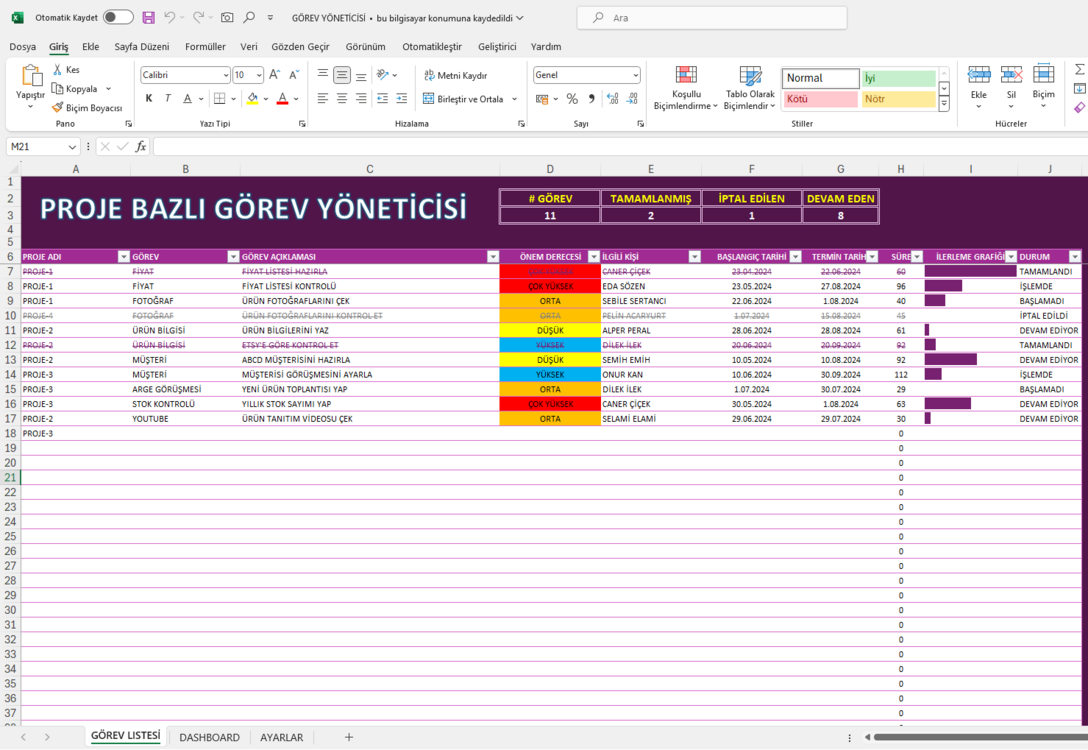1088x750 pixels.
Task: Add a new sheet with plus button
Action: click(x=349, y=737)
